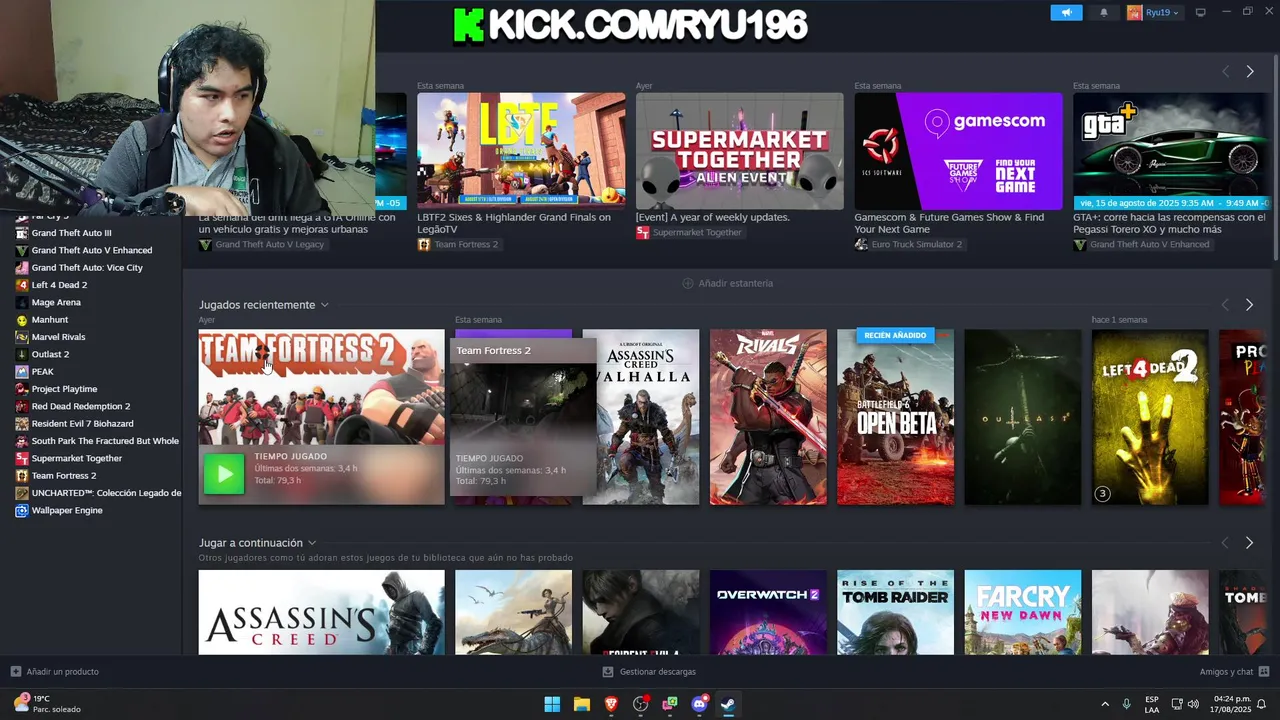
Task: Show hidden system tray icons chevron
Action: [x=1105, y=704]
